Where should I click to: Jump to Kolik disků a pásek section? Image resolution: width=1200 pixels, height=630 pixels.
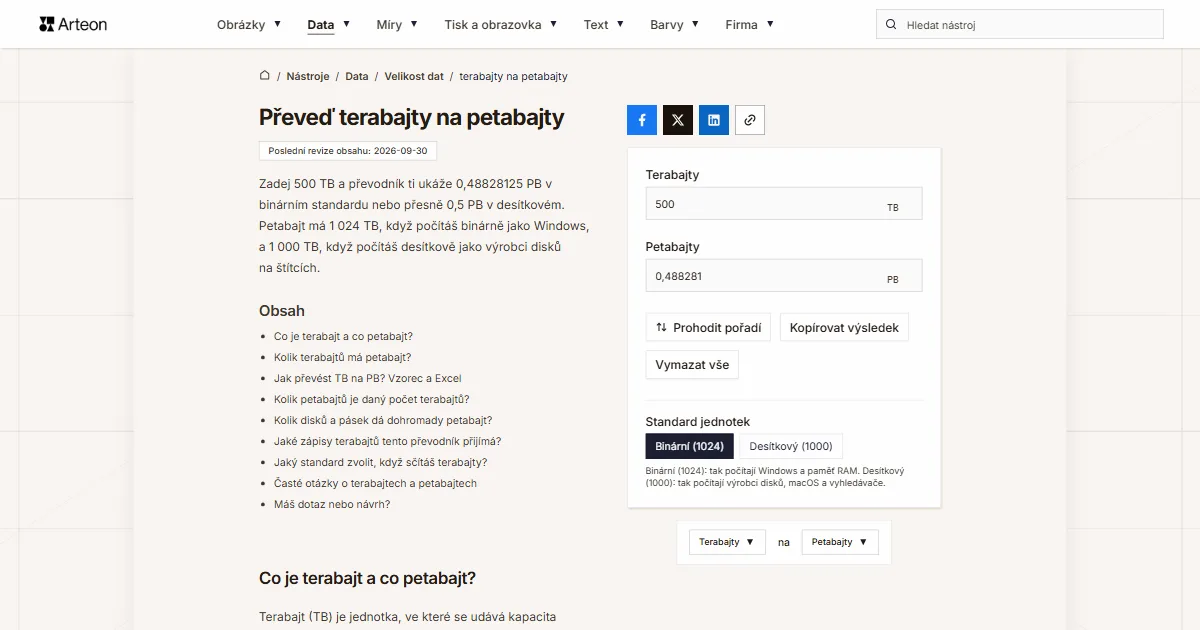tap(383, 420)
